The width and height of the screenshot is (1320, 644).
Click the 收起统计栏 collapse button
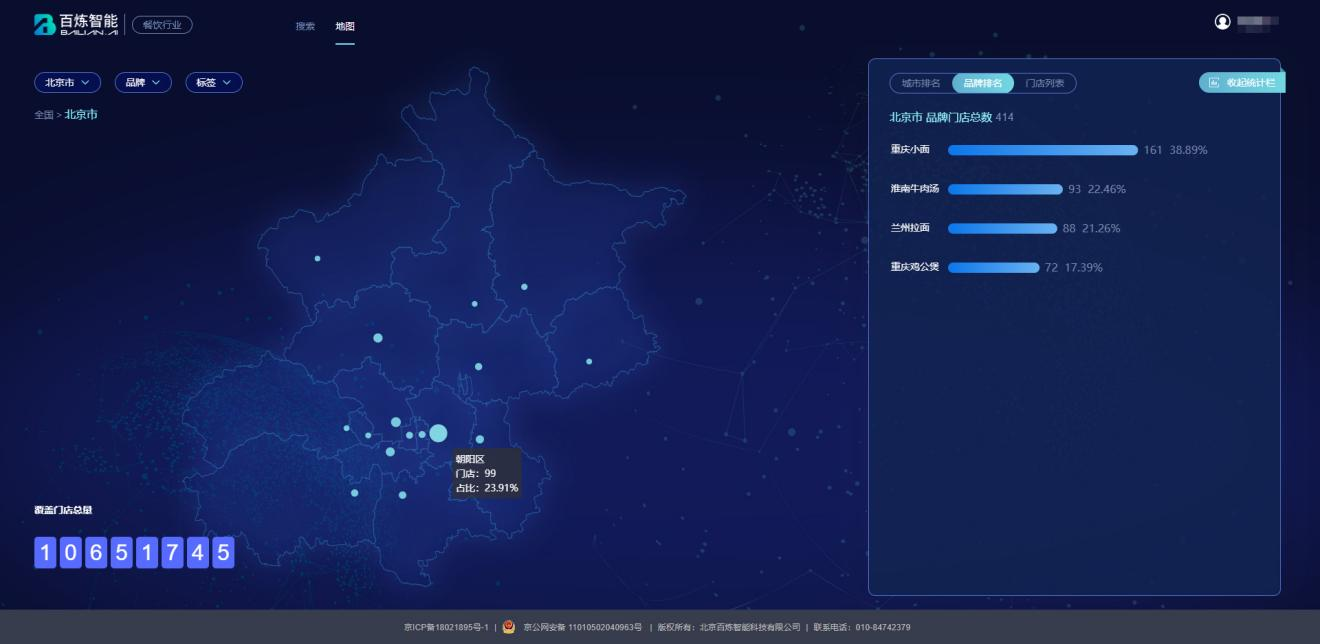[x=1241, y=83]
